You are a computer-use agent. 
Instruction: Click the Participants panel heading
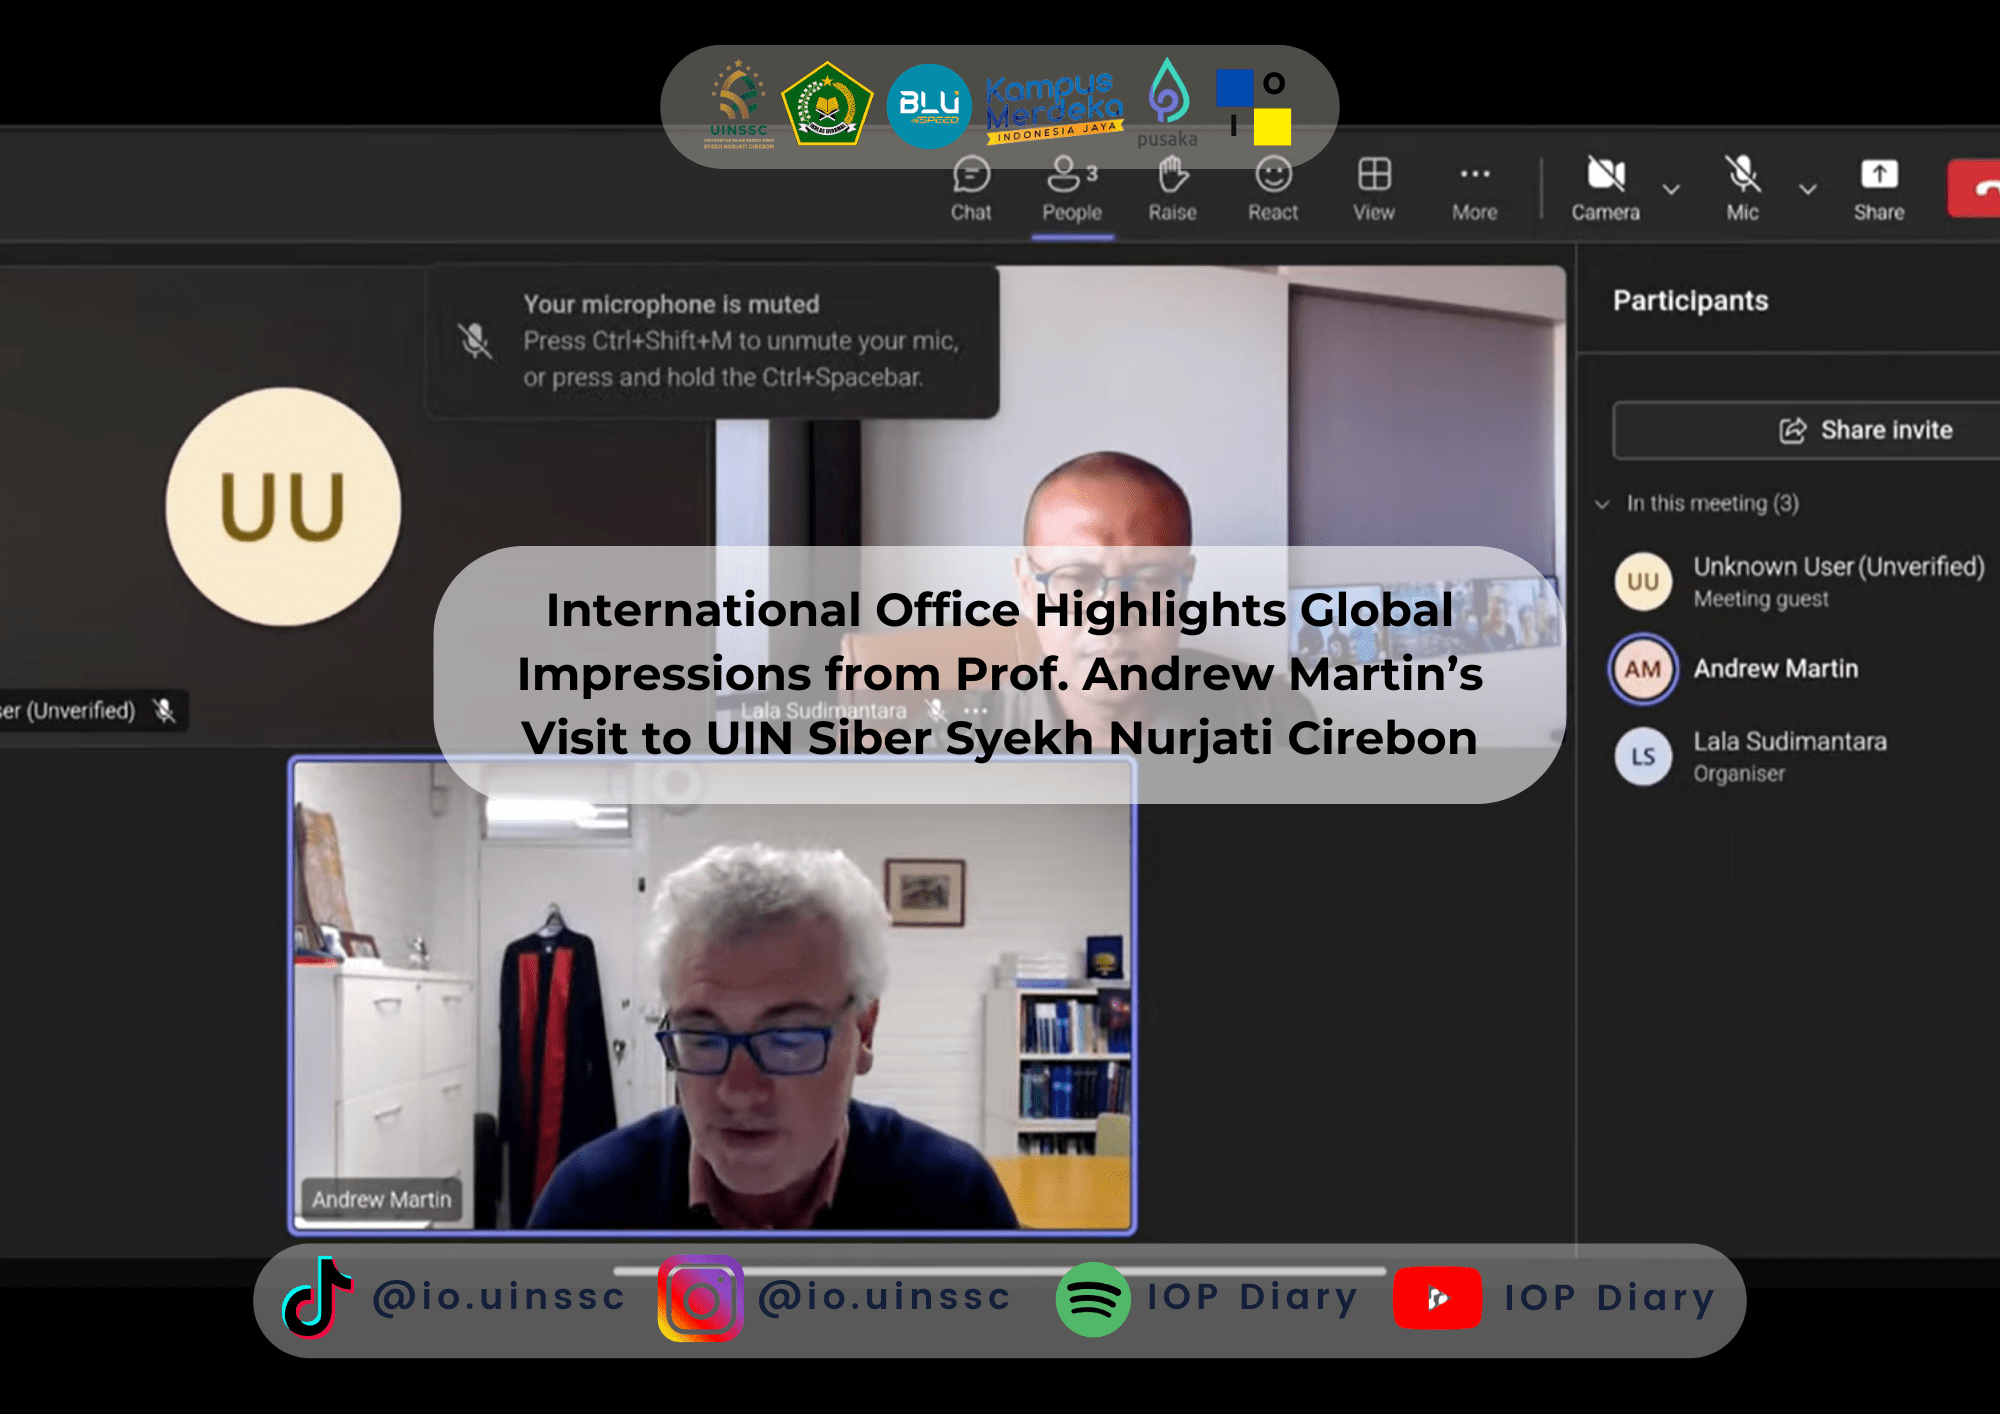click(x=1690, y=301)
